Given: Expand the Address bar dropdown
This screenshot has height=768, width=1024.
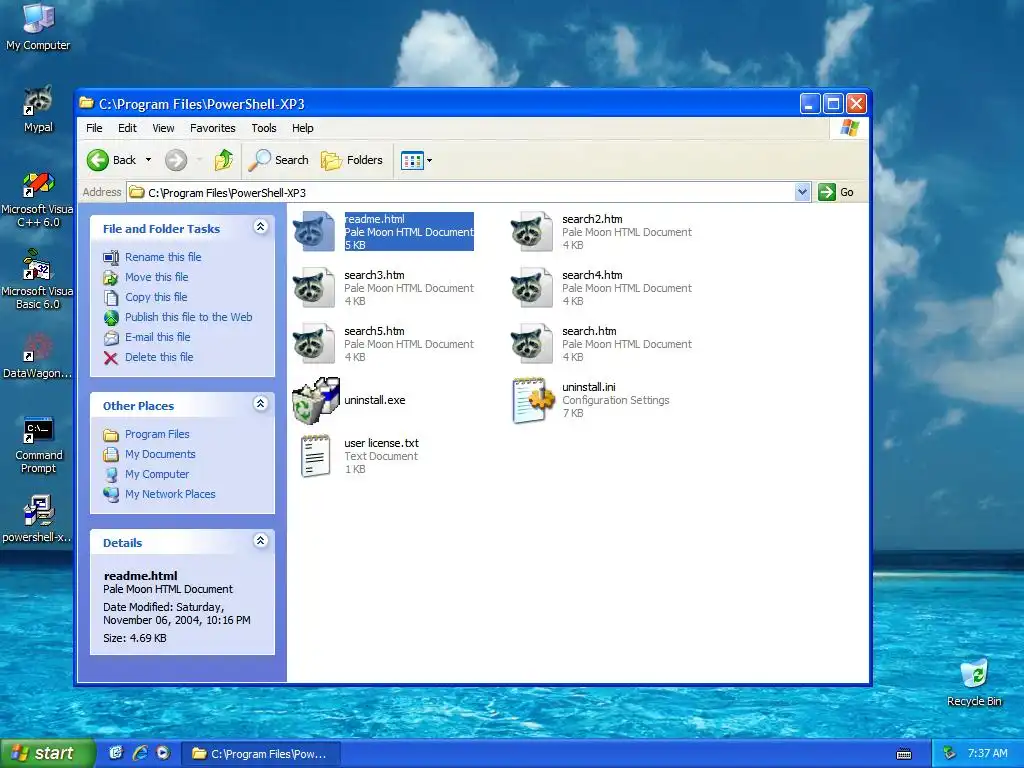Looking at the screenshot, I should tap(803, 192).
